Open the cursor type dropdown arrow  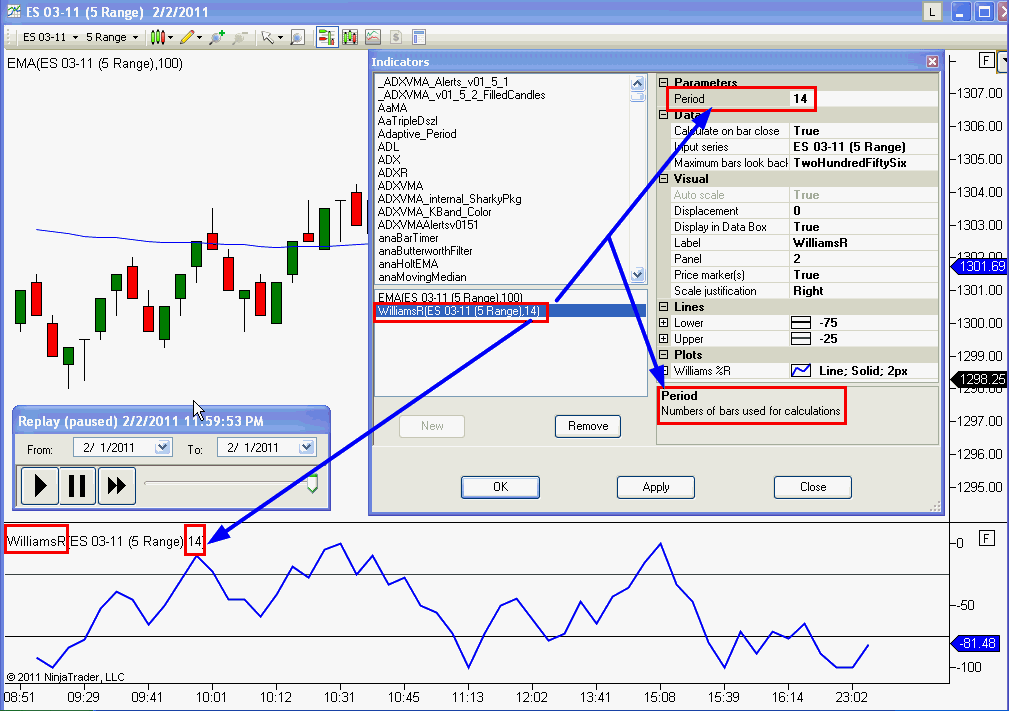coord(281,37)
